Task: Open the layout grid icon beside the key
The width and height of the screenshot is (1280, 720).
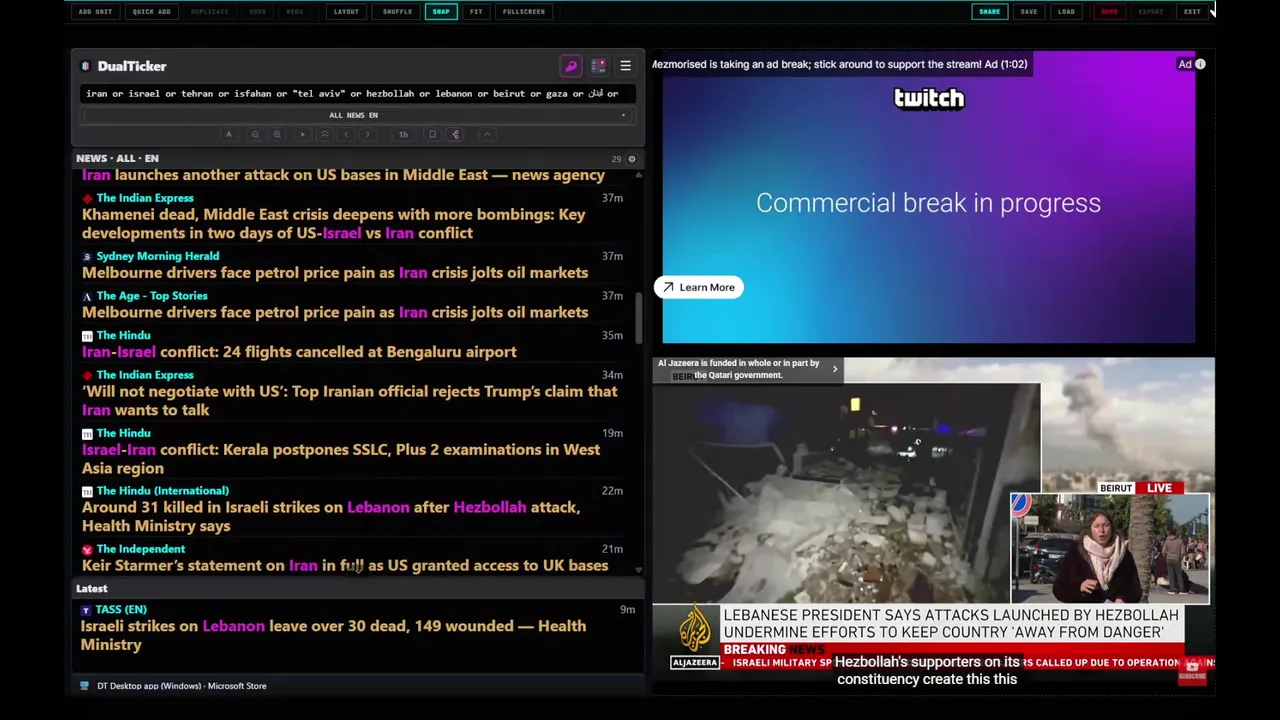Action: pyautogui.click(x=598, y=66)
